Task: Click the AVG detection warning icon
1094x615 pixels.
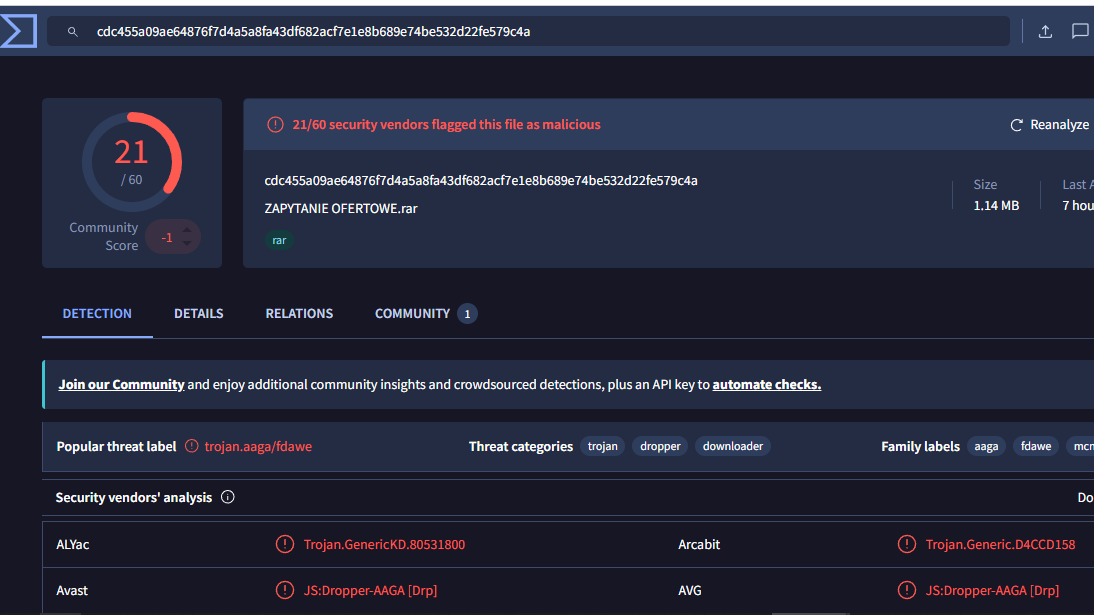Action: click(x=906, y=590)
